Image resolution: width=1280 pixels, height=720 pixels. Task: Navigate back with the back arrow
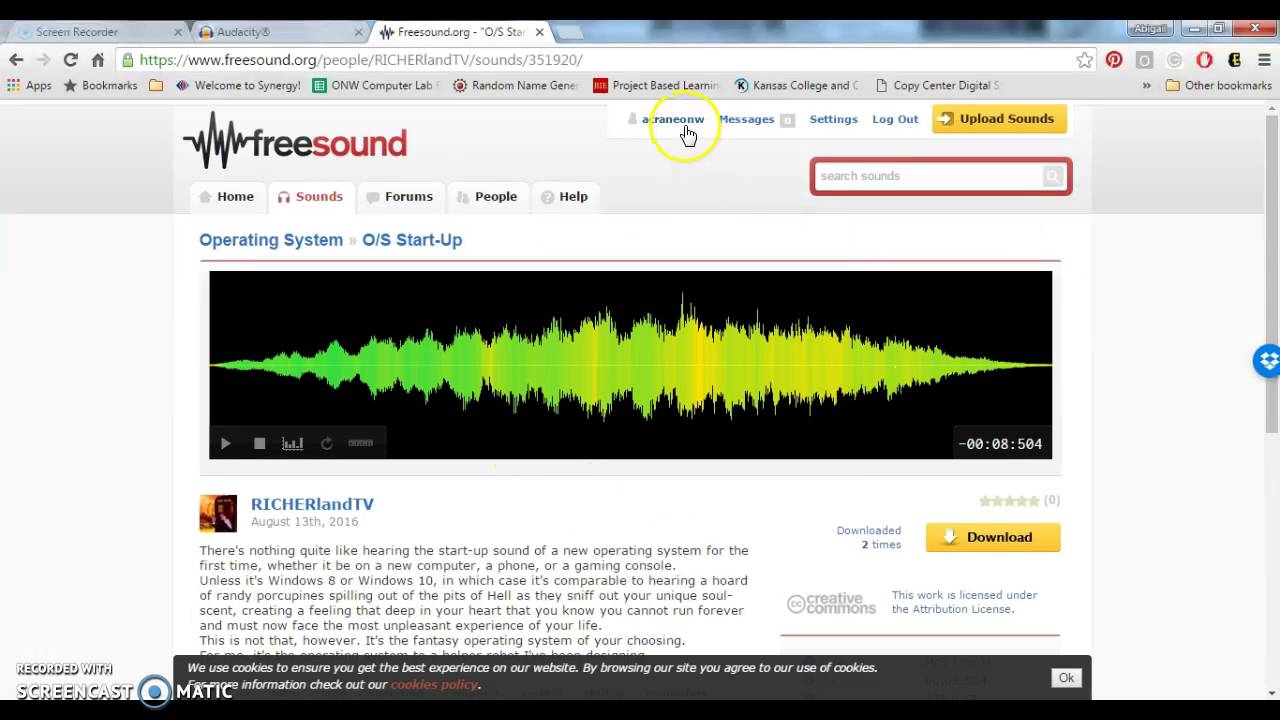(x=16, y=60)
